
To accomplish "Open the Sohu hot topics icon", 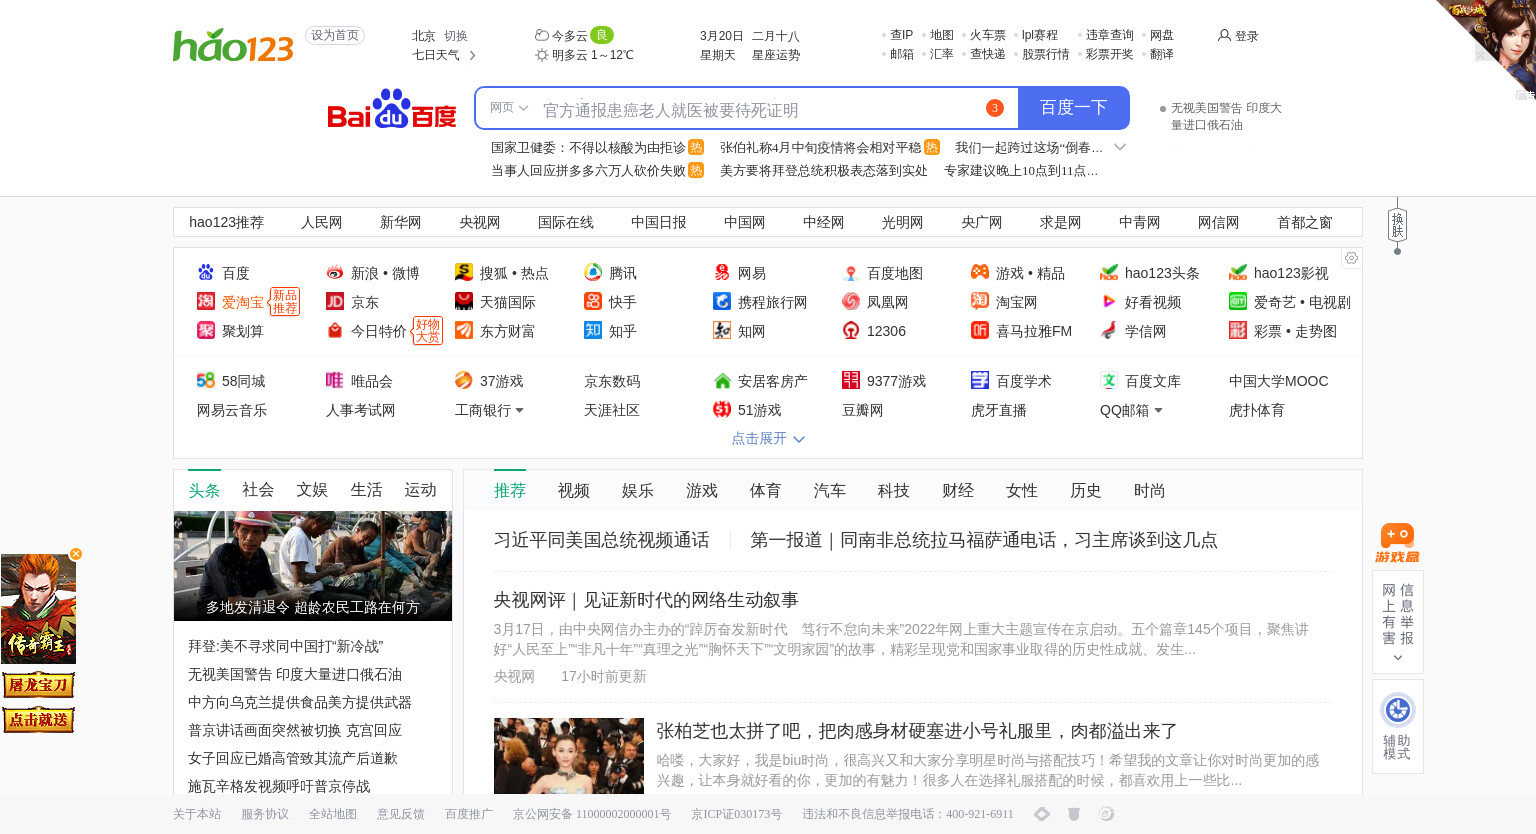I will (463, 272).
